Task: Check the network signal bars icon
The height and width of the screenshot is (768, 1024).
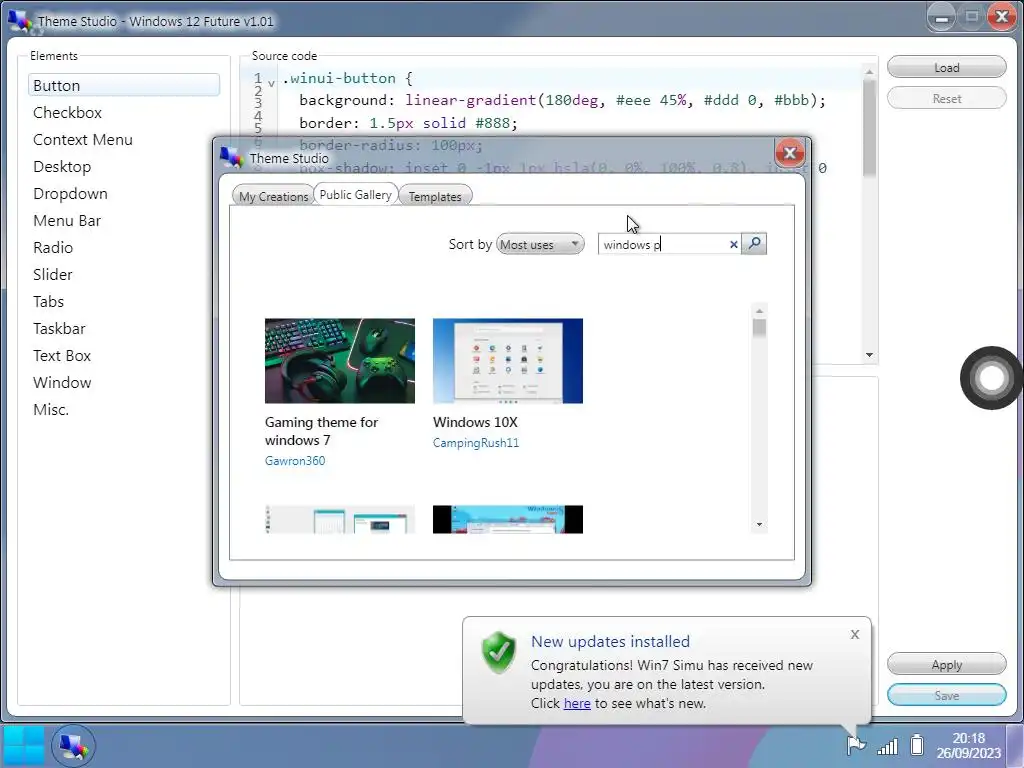Action: tap(887, 746)
